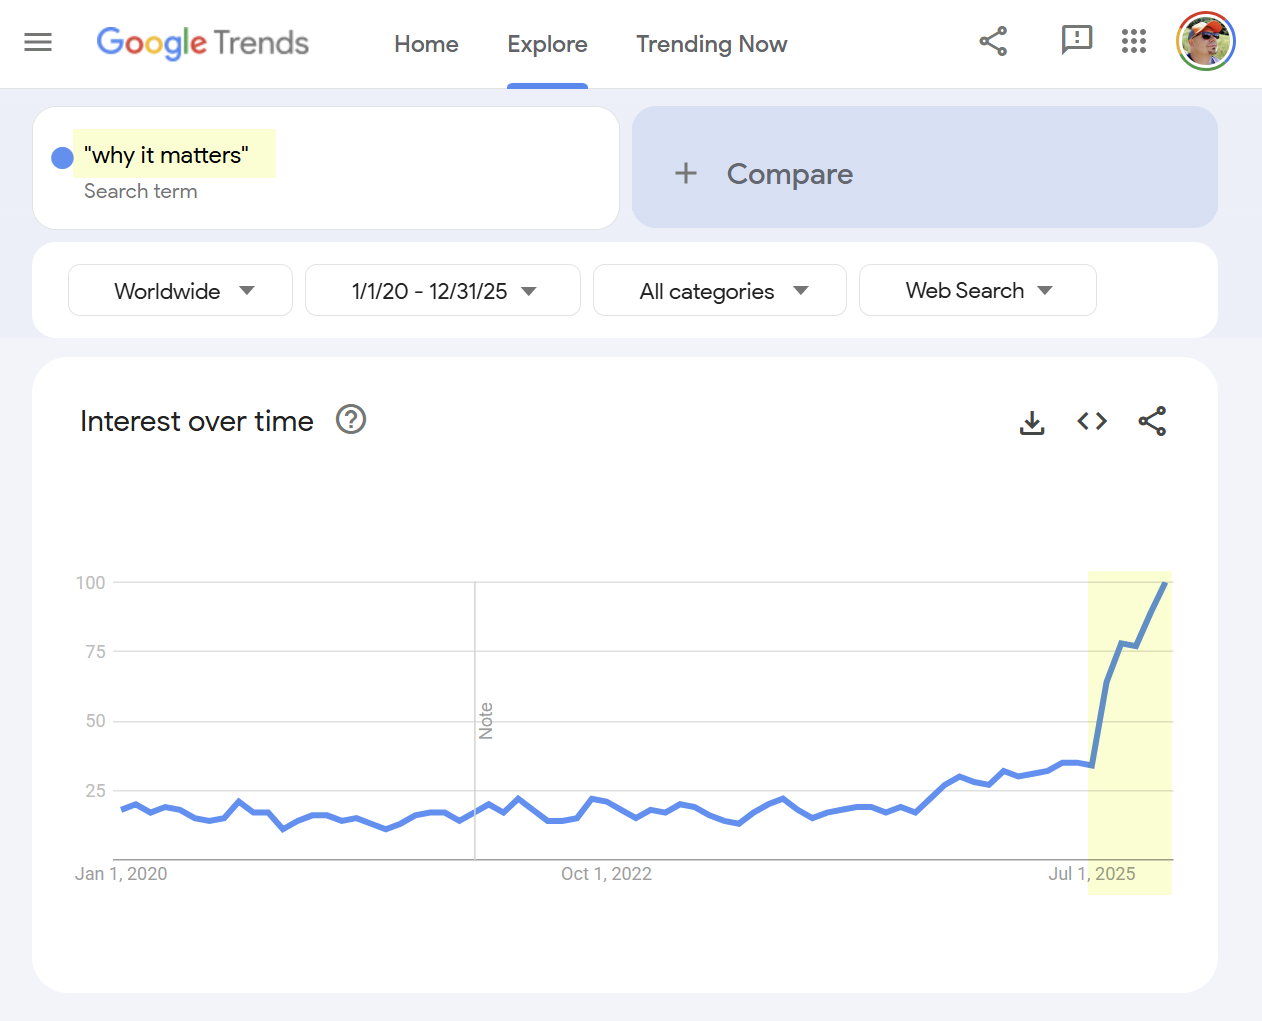Click the blue search term color dot
Screen dimensions: 1262x1021
pyautogui.click(x=62, y=158)
